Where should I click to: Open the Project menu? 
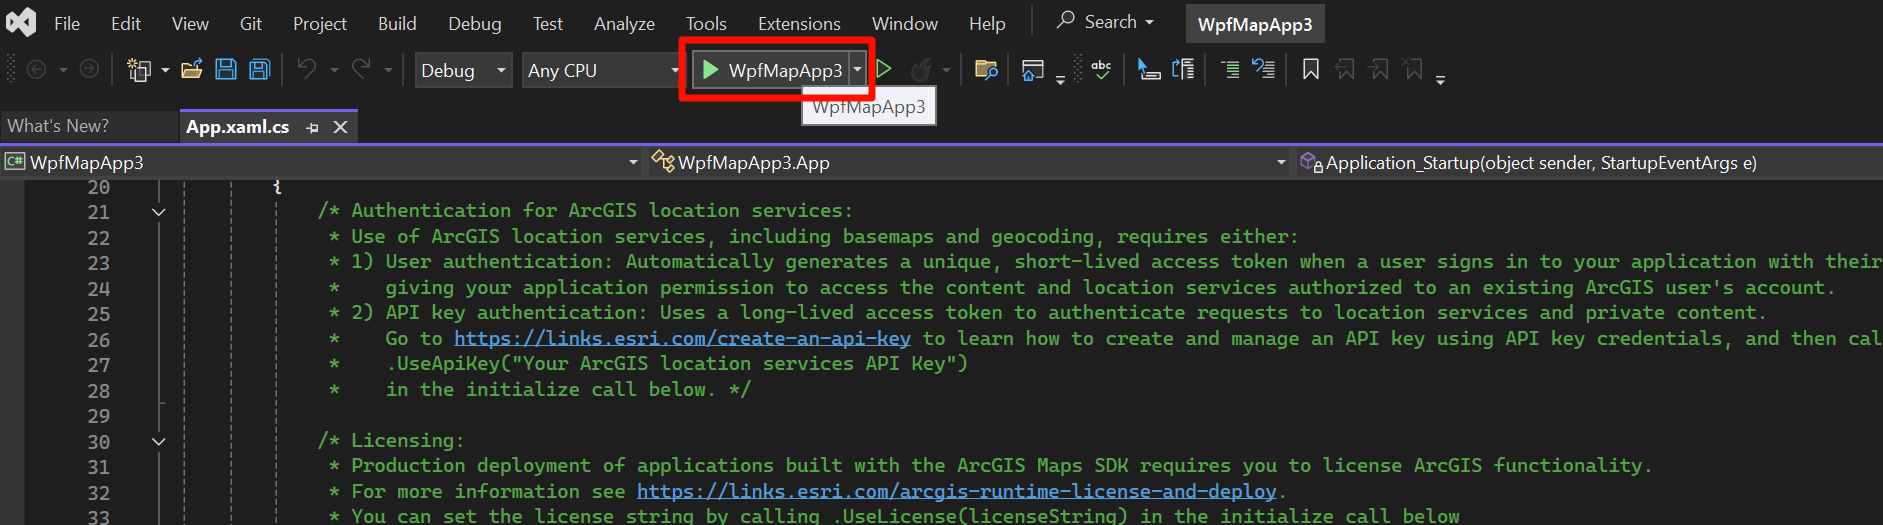click(320, 23)
